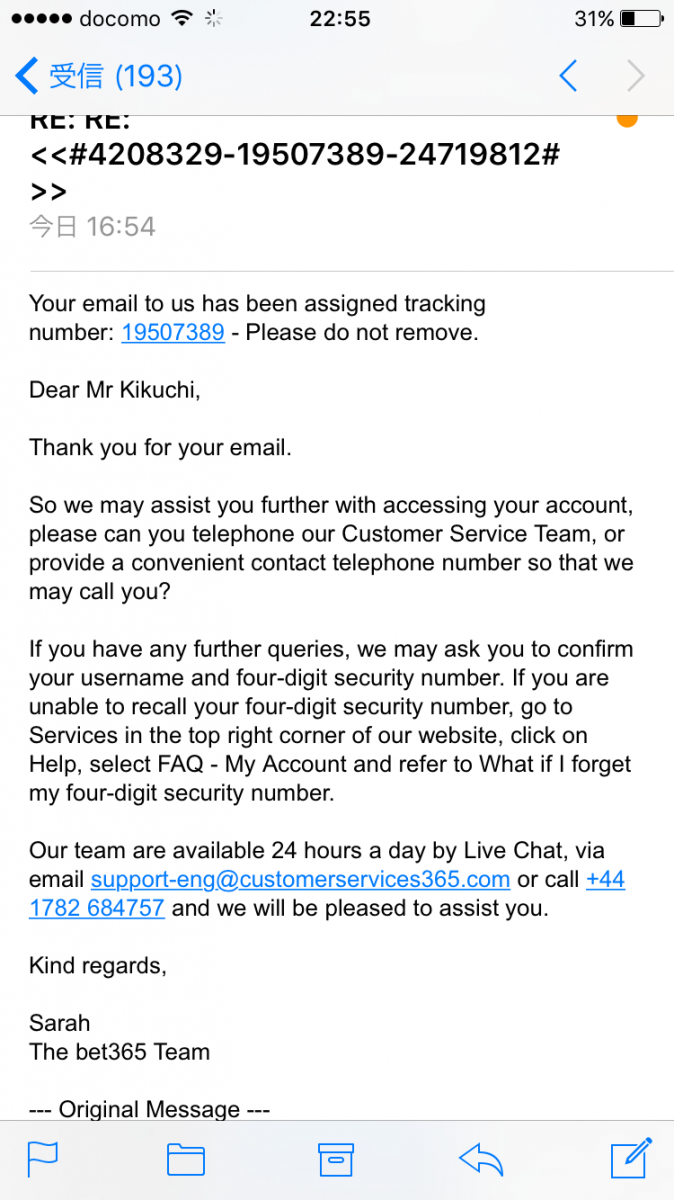Tap the 今日 16:54 timestamp

point(92,227)
